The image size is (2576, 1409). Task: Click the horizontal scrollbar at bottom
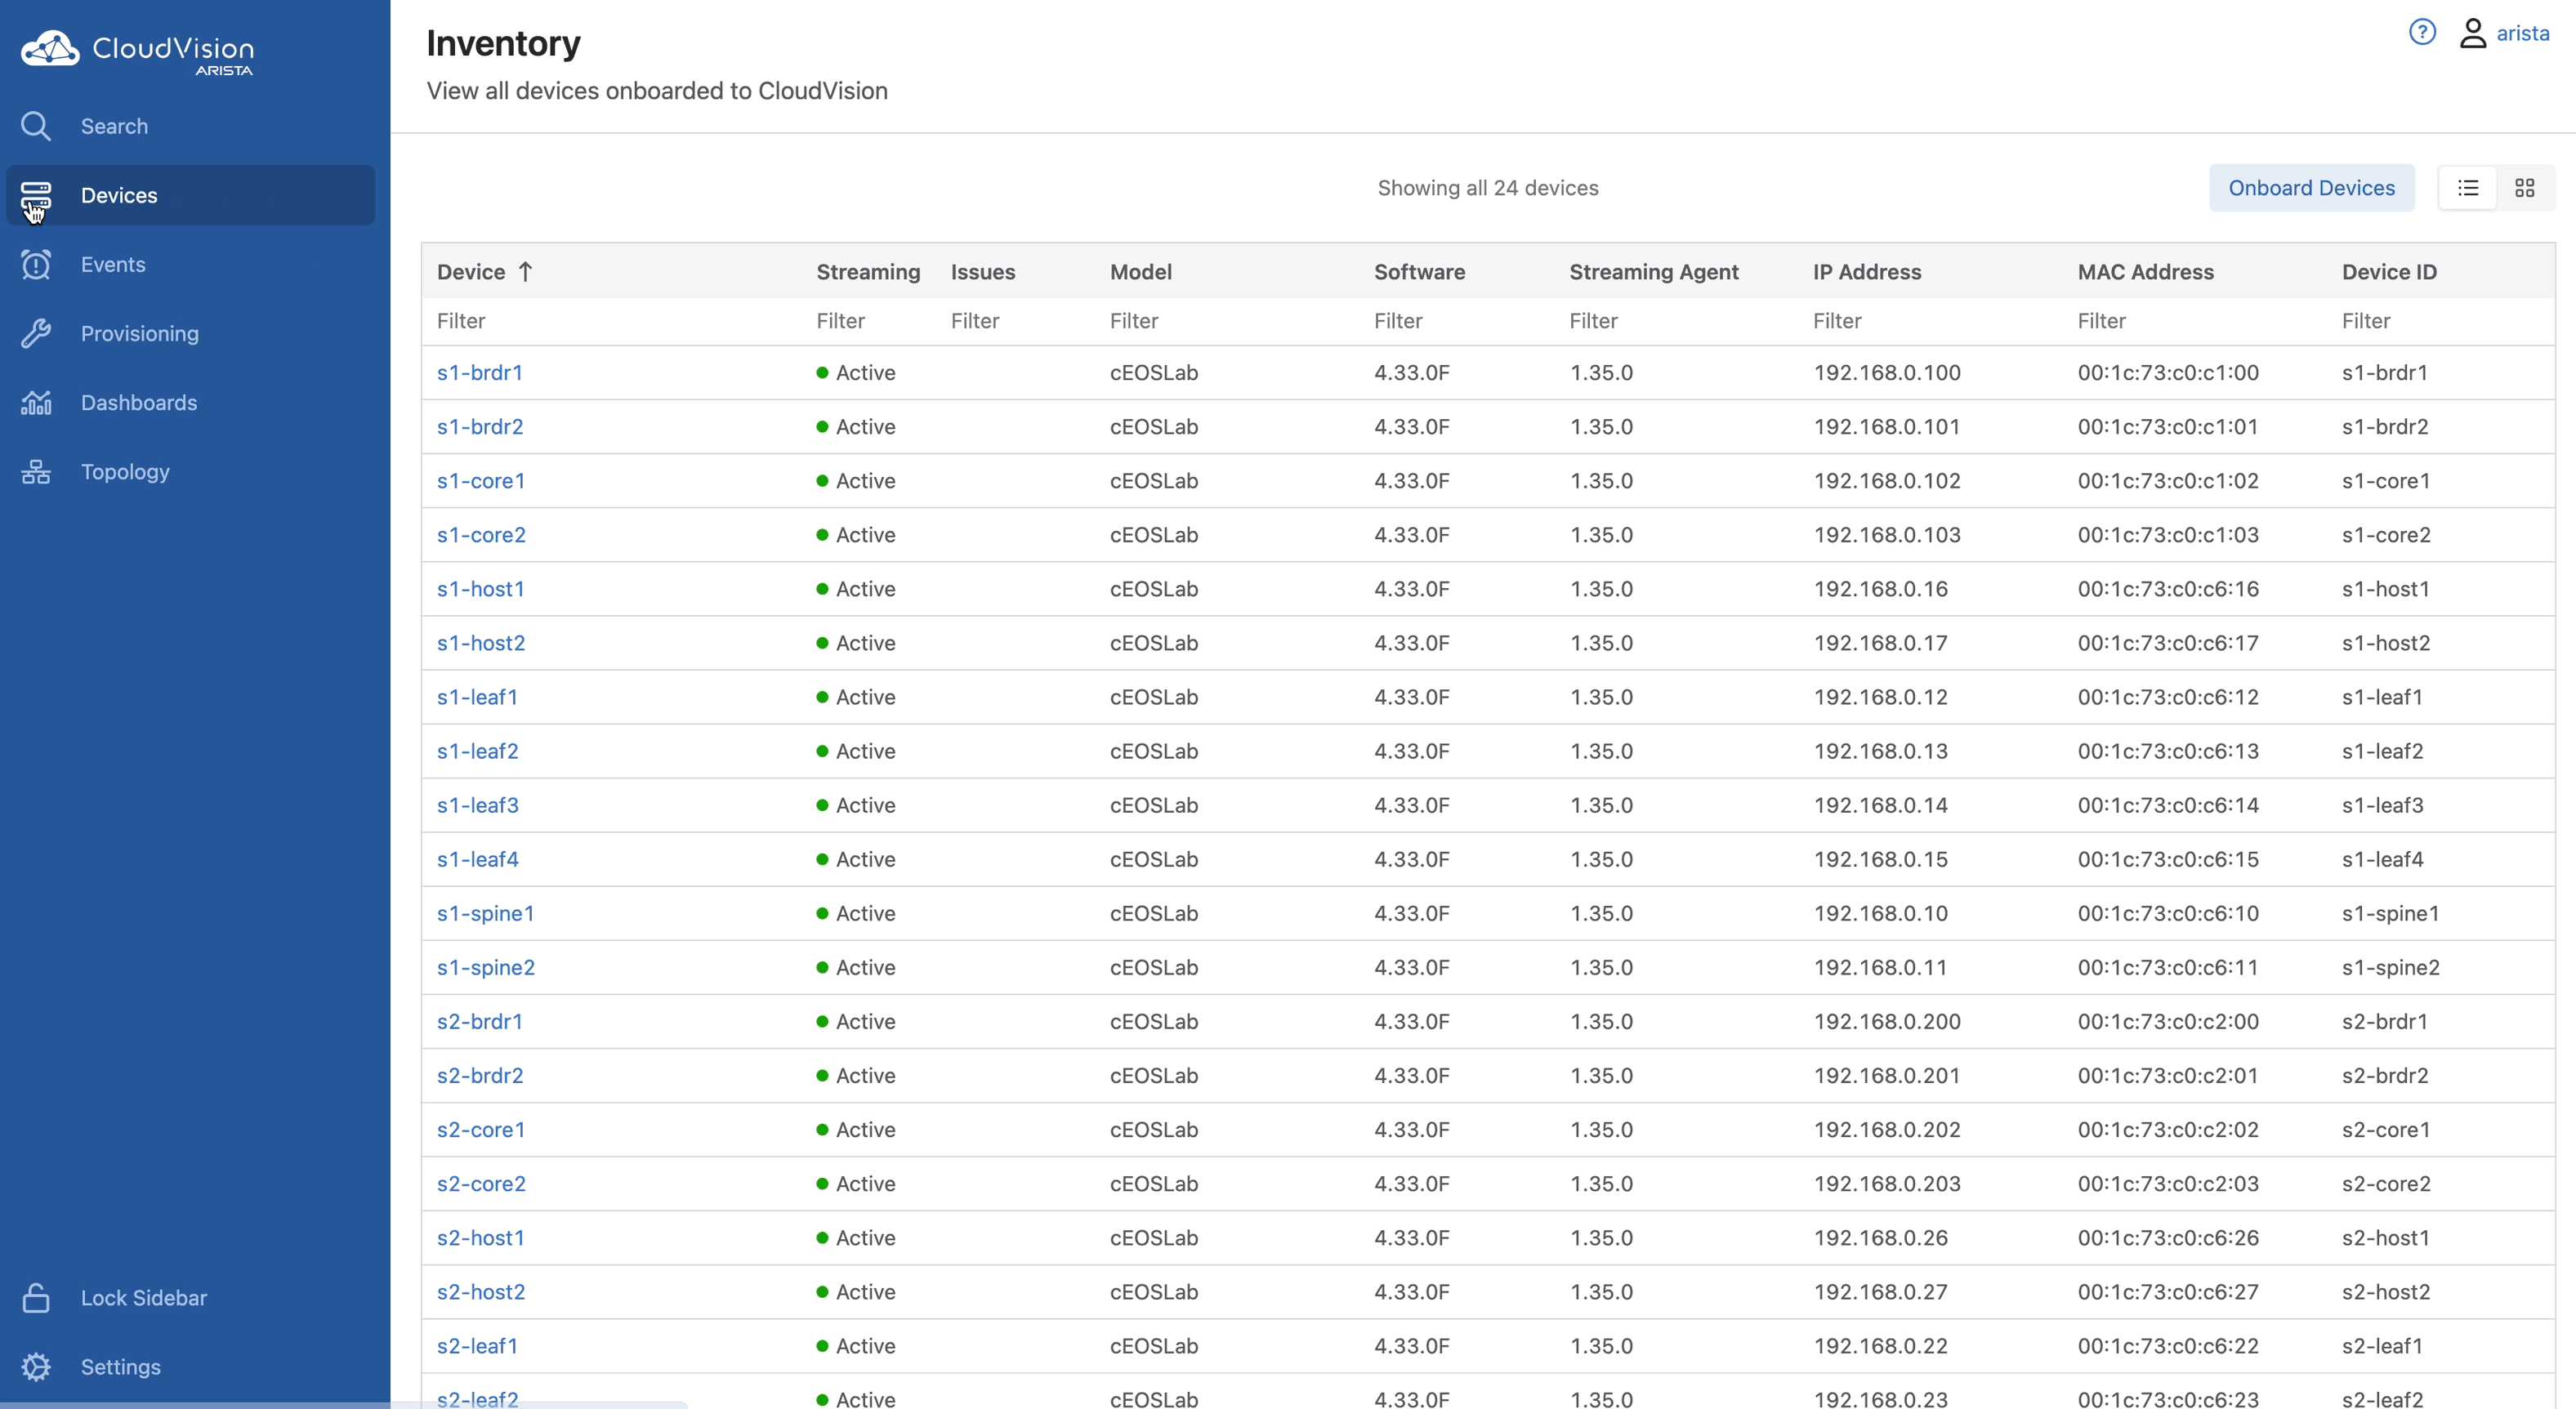point(539,1404)
